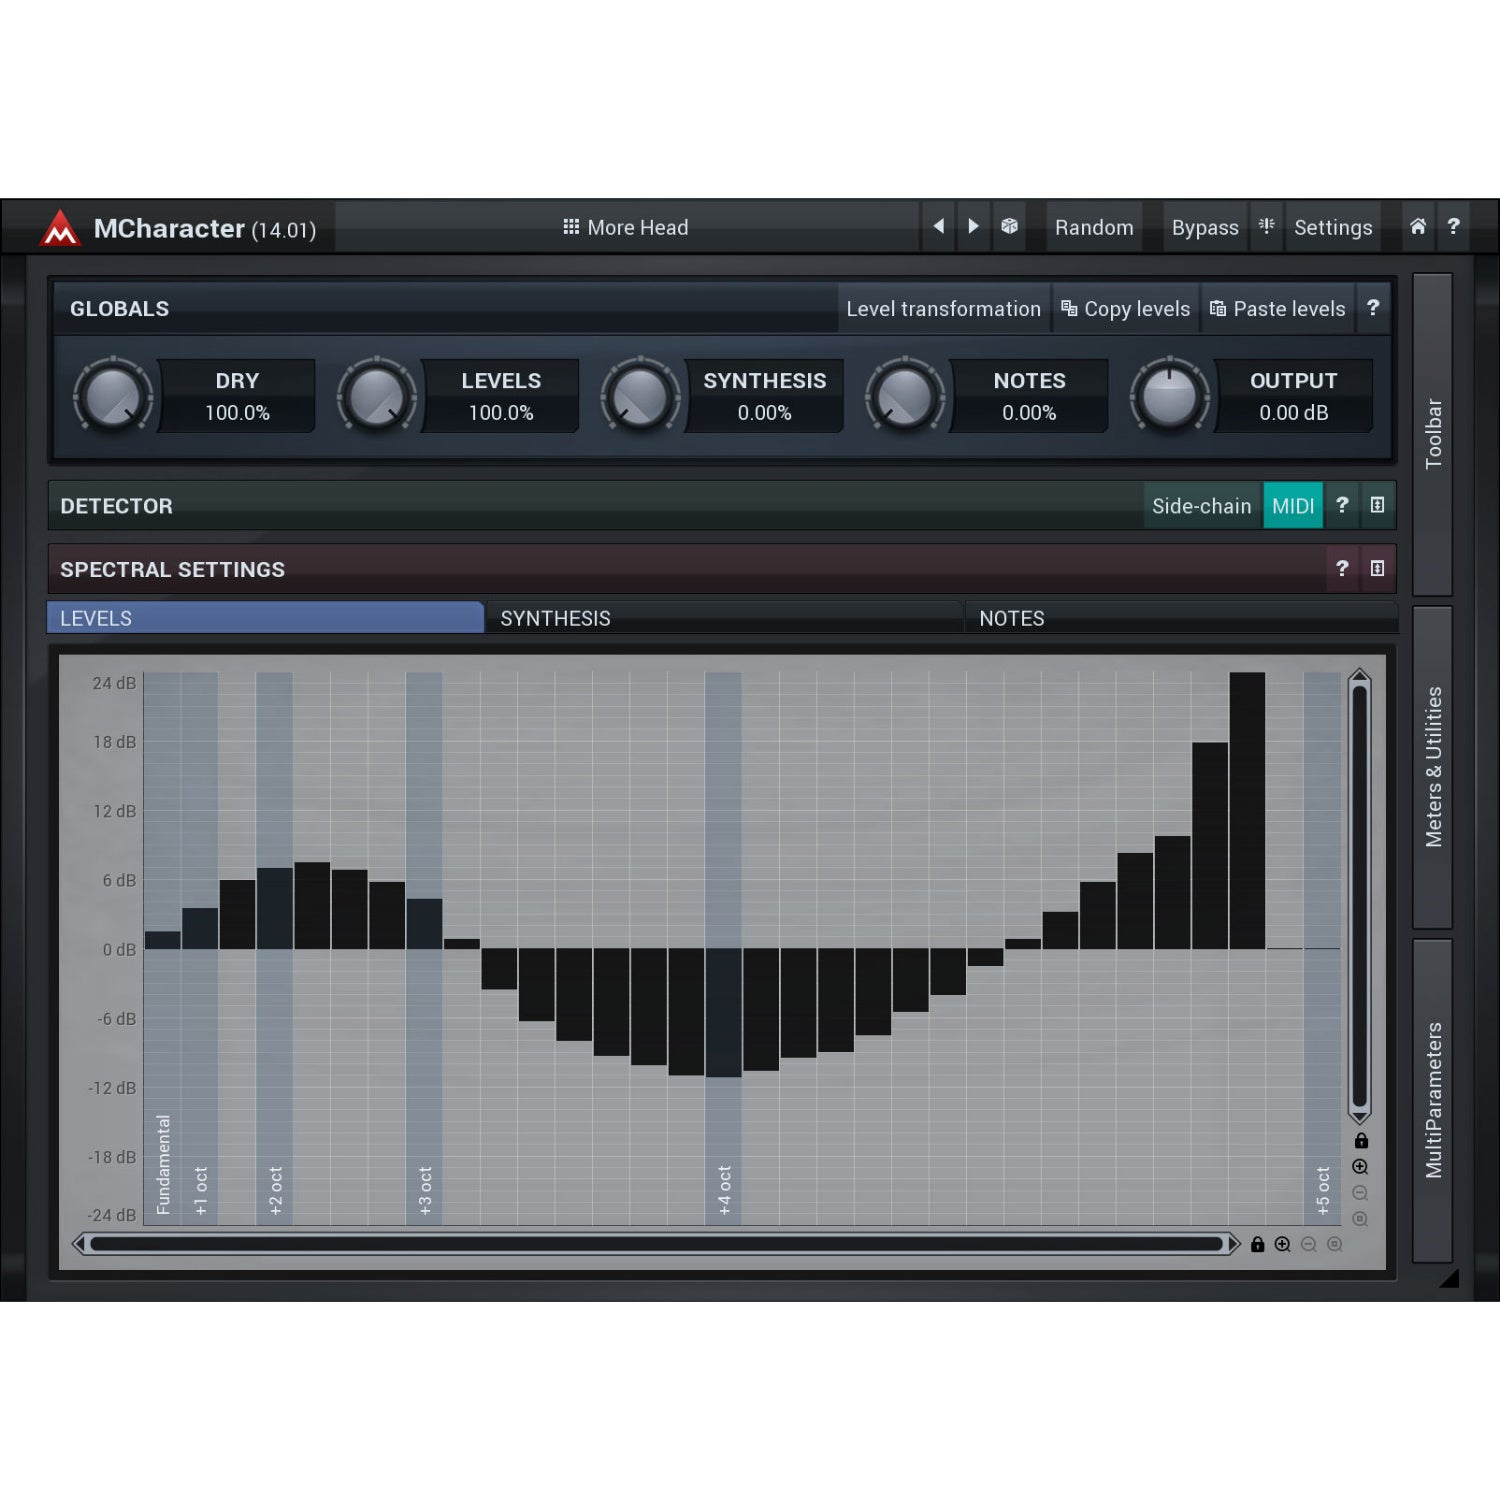Click vertical zoom-in magnifier right of graph
This screenshot has width=1500, height=1500.
click(1360, 1167)
